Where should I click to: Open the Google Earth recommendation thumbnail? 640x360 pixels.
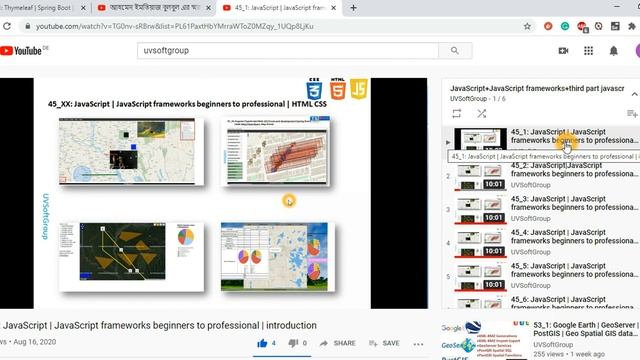[x=485, y=340]
